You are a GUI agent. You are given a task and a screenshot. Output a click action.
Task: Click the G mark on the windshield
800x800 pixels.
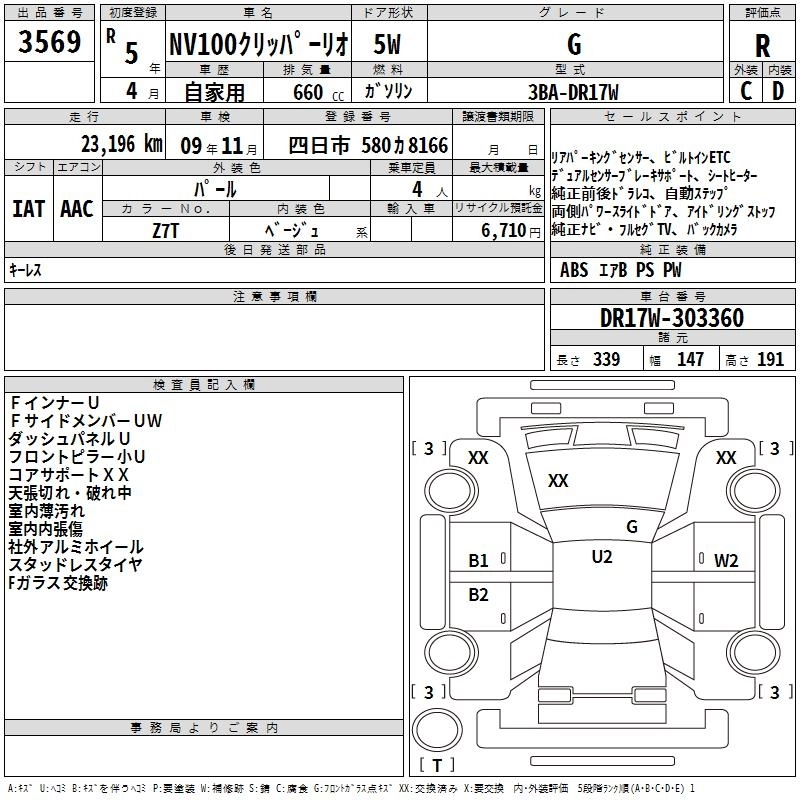(x=632, y=527)
